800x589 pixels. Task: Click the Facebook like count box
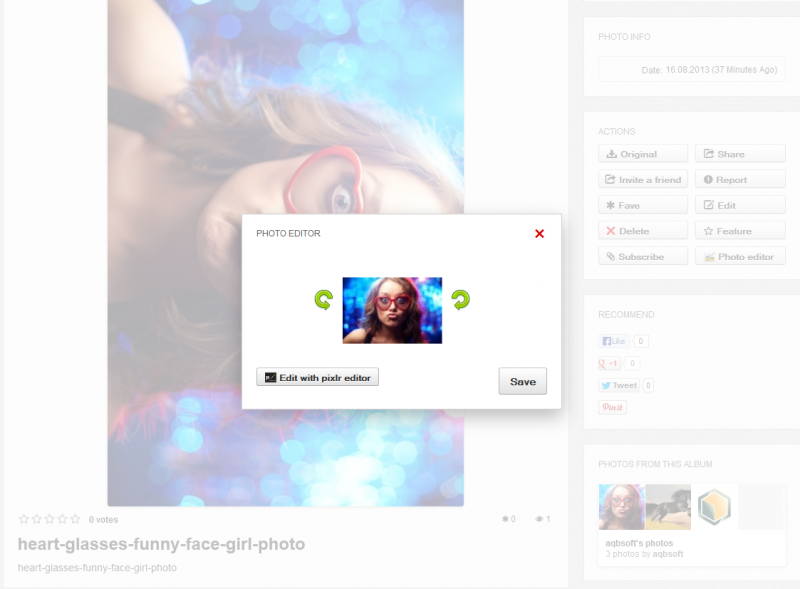641,341
